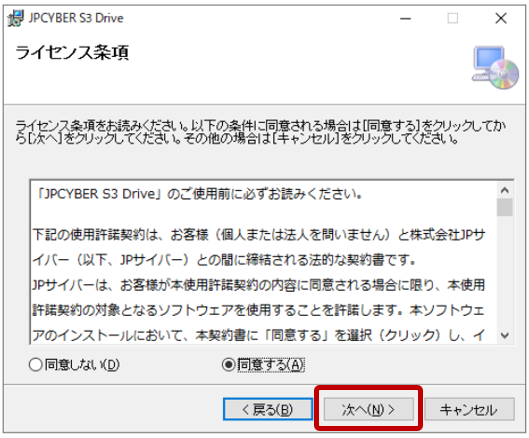
Task: Select the 同意する(A) radio button
Action: pos(228,364)
